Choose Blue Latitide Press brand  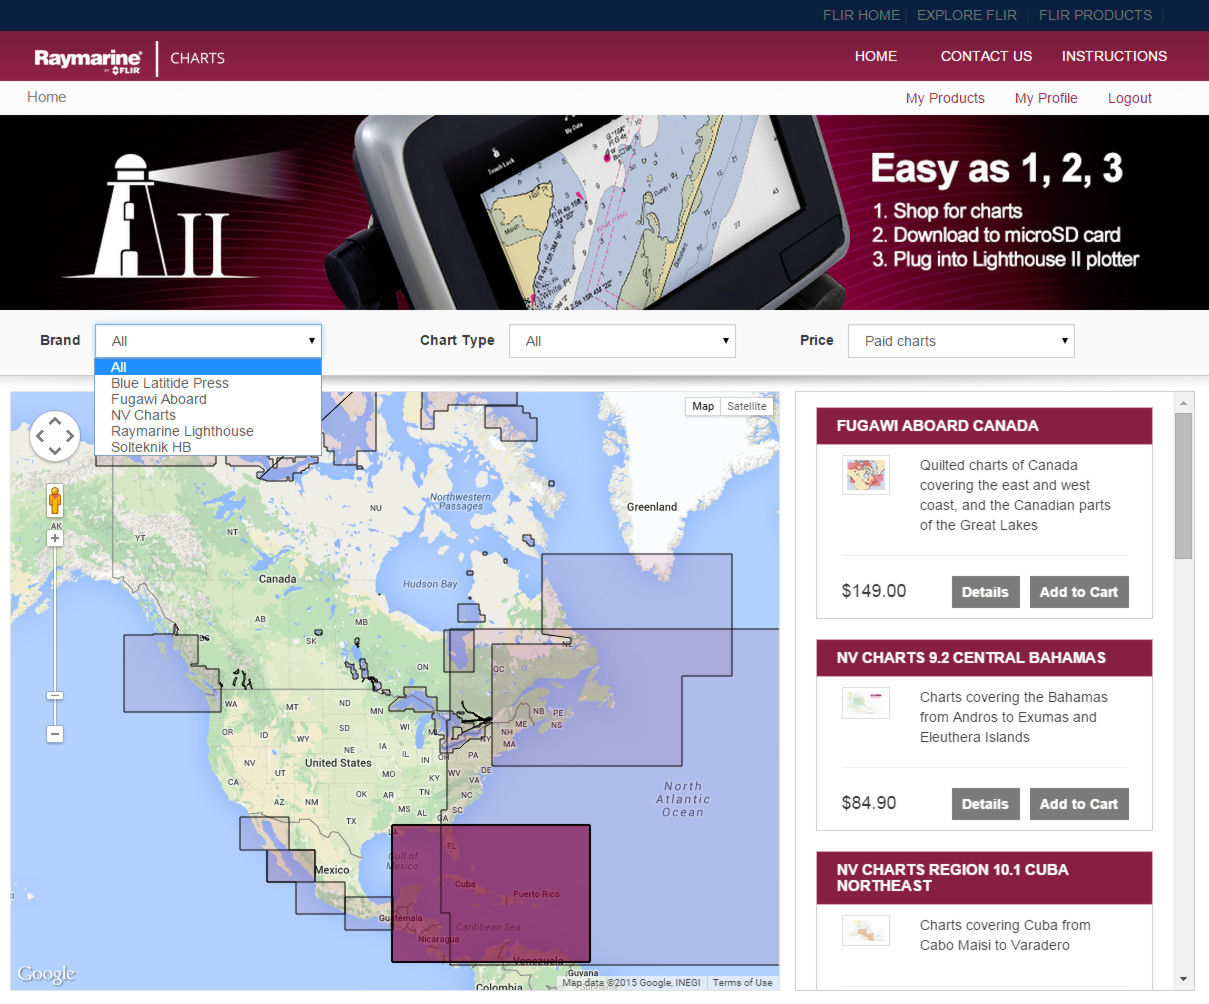(208, 383)
